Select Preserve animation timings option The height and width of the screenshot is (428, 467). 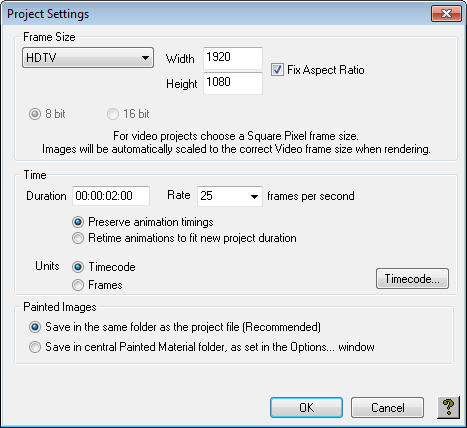click(78, 222)
